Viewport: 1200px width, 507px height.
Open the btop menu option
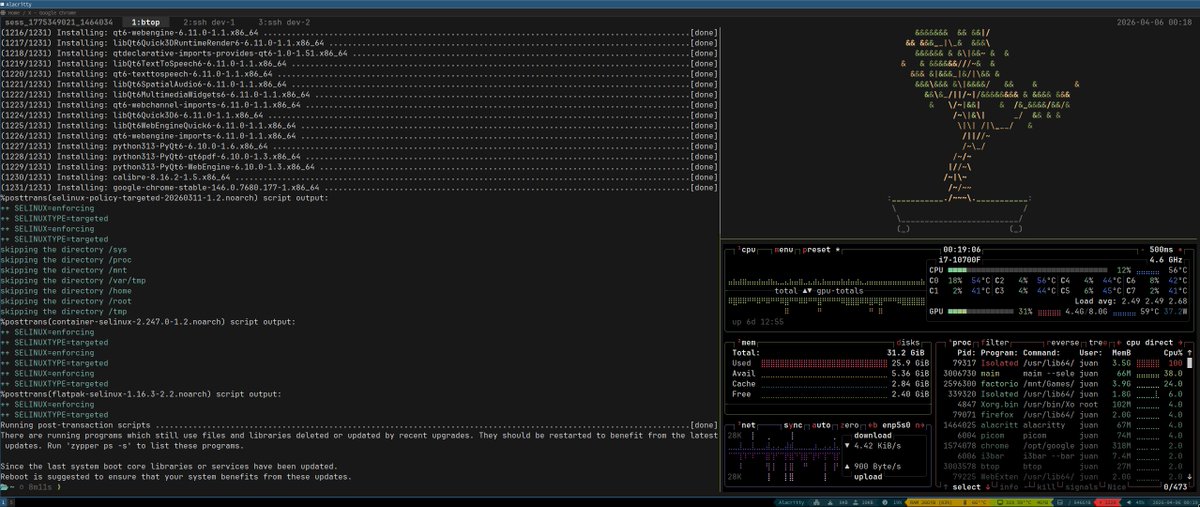pos(784,250)
